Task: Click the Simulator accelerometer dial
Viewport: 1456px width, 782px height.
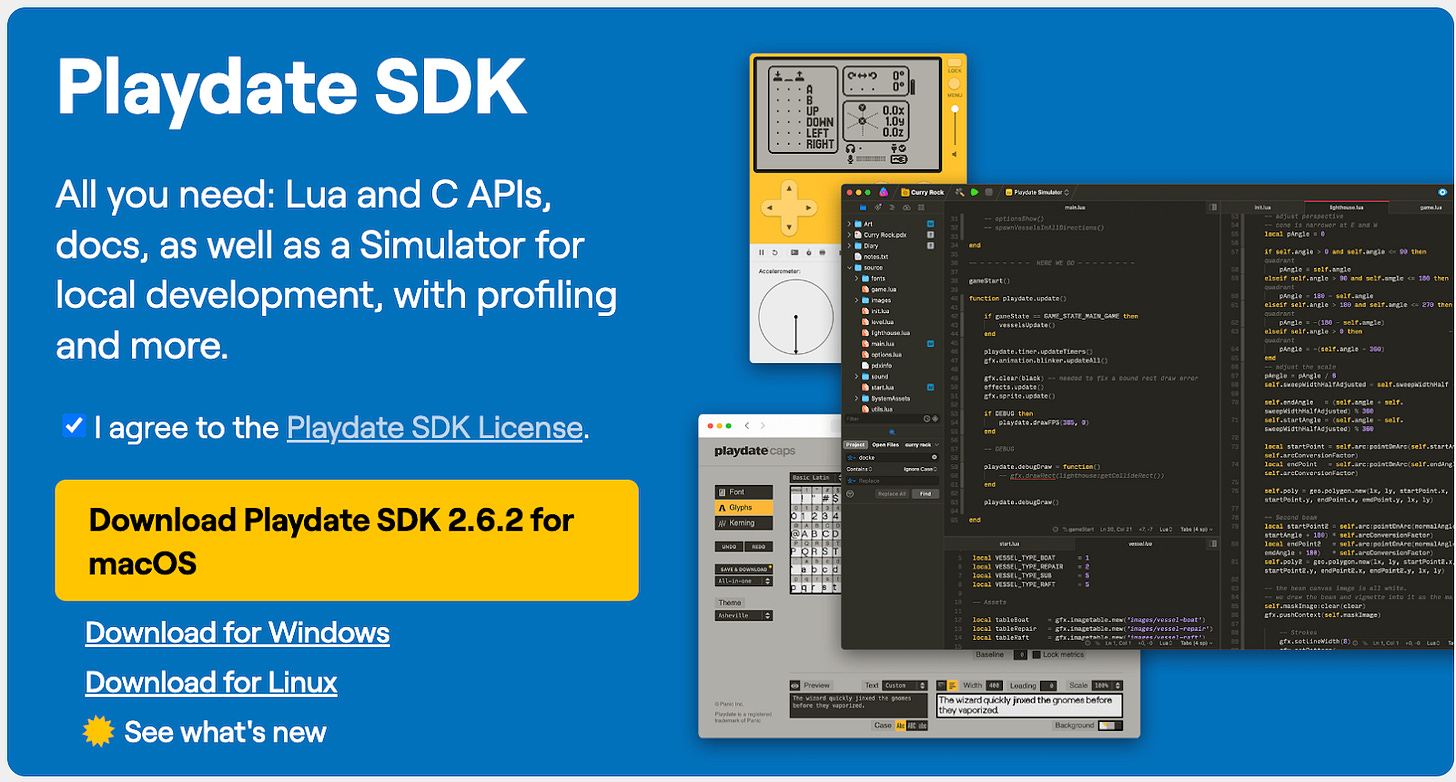Action: click(x=796, y=316)
